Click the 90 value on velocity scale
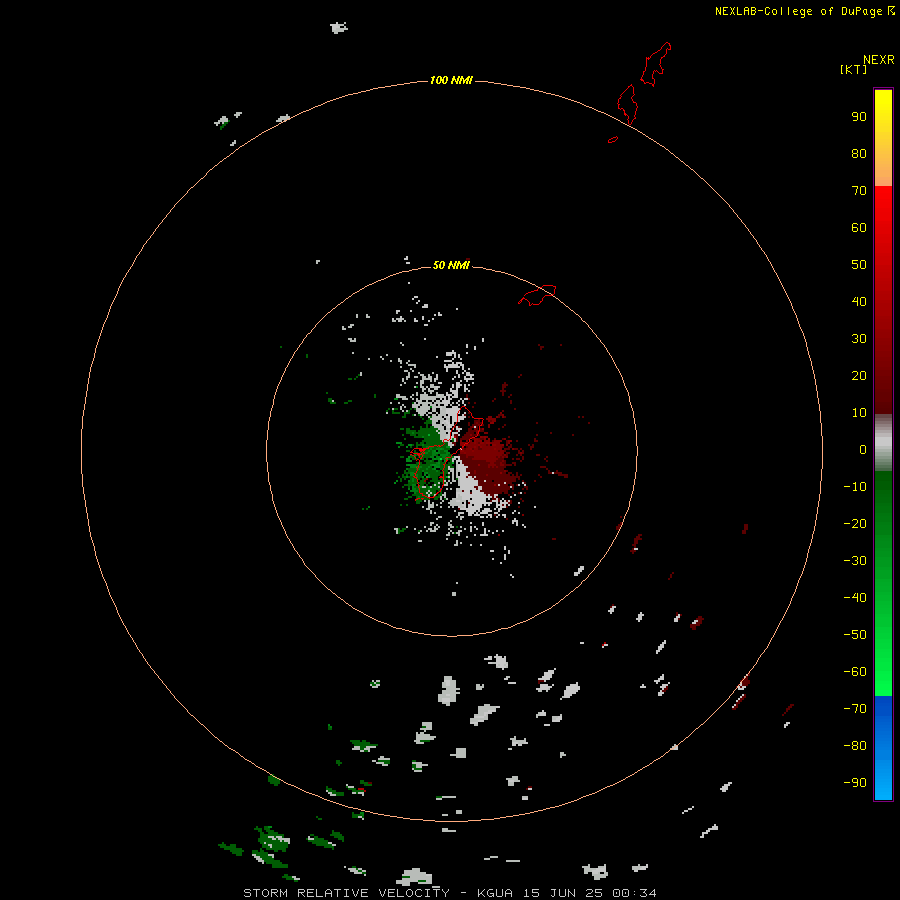900x900 pixels. (859, 117)
